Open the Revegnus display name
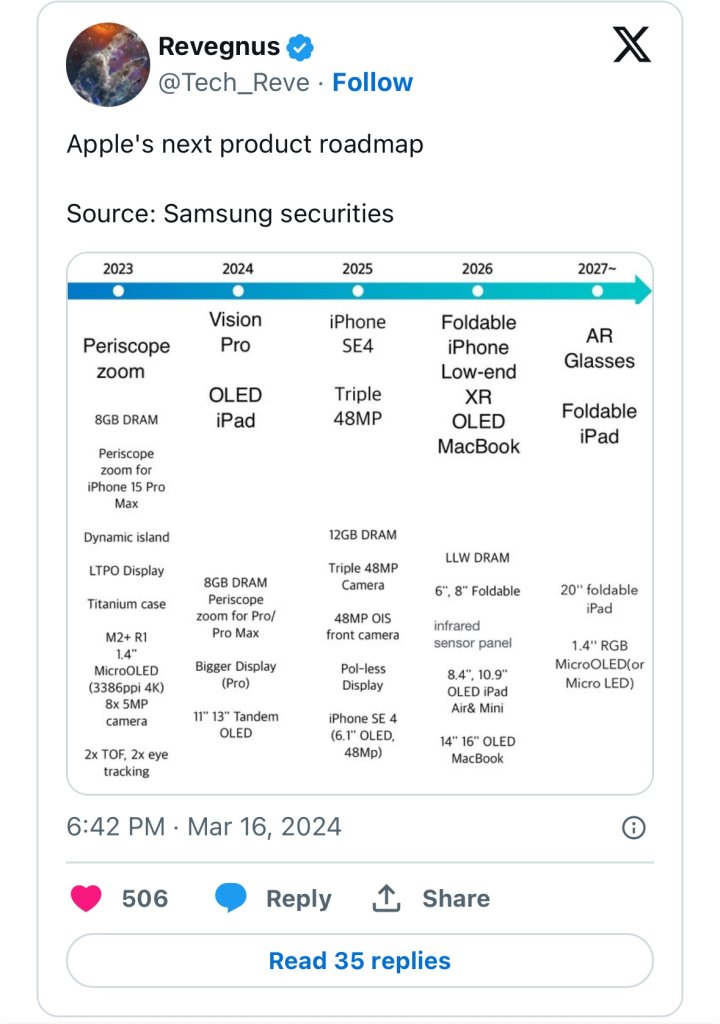 point(219,46)
